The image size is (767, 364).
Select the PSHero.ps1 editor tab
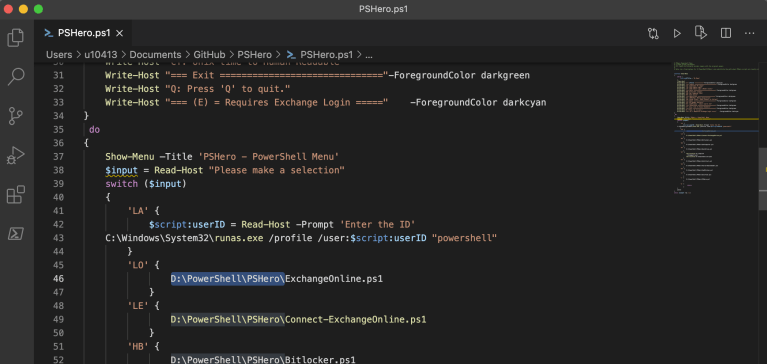coord(83,33)
